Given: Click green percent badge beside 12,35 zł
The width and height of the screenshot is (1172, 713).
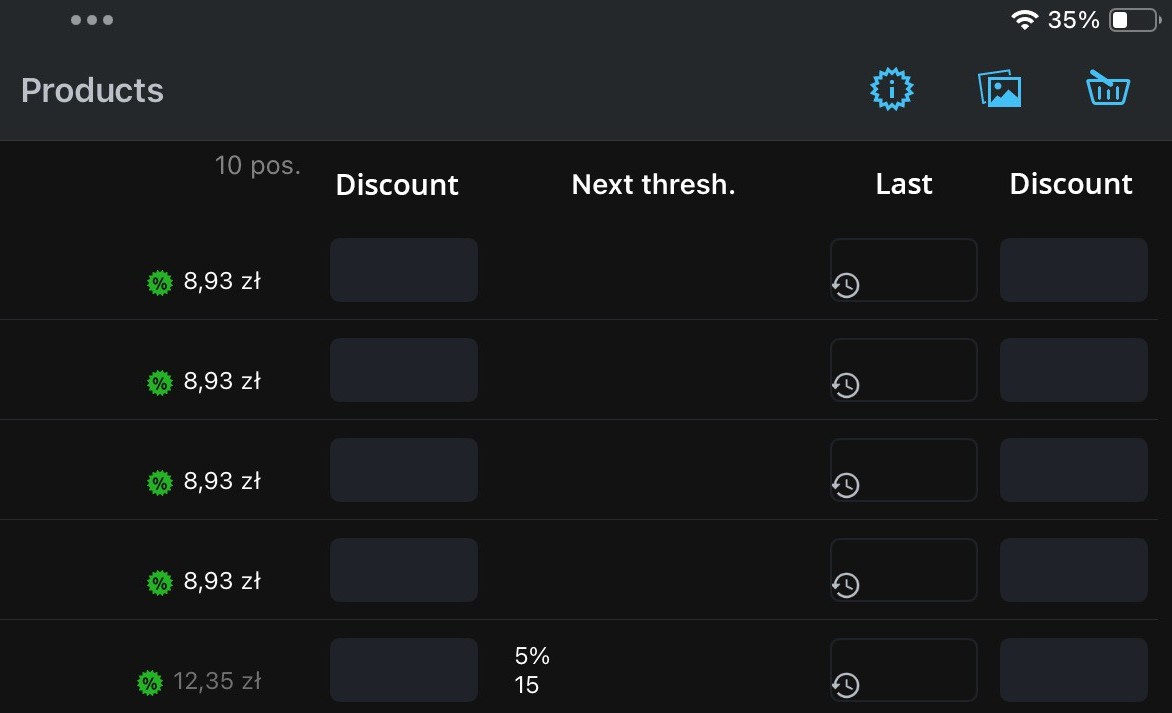Looking at the screenshot, I should click(x=149, y=683).
